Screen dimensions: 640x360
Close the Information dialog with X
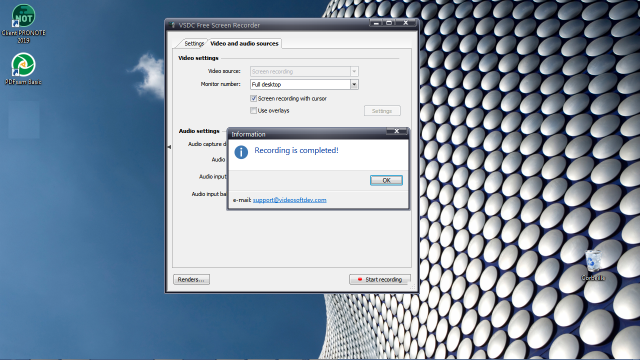click(396, 131)
